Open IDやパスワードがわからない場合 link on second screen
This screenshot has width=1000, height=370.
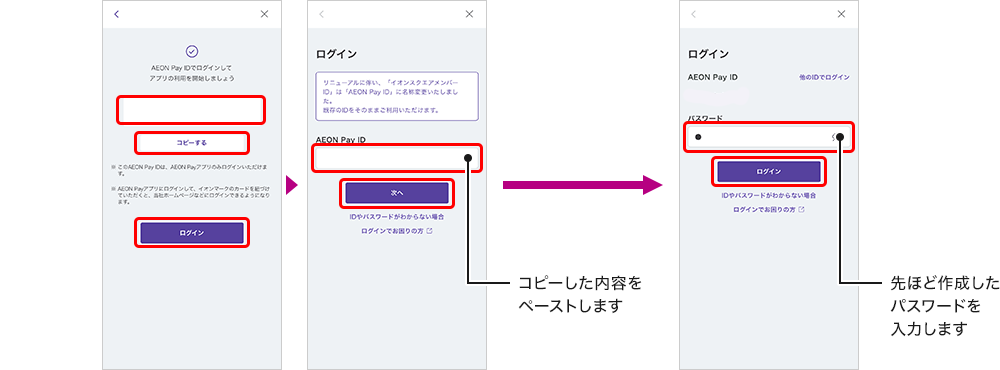(397, 217)
